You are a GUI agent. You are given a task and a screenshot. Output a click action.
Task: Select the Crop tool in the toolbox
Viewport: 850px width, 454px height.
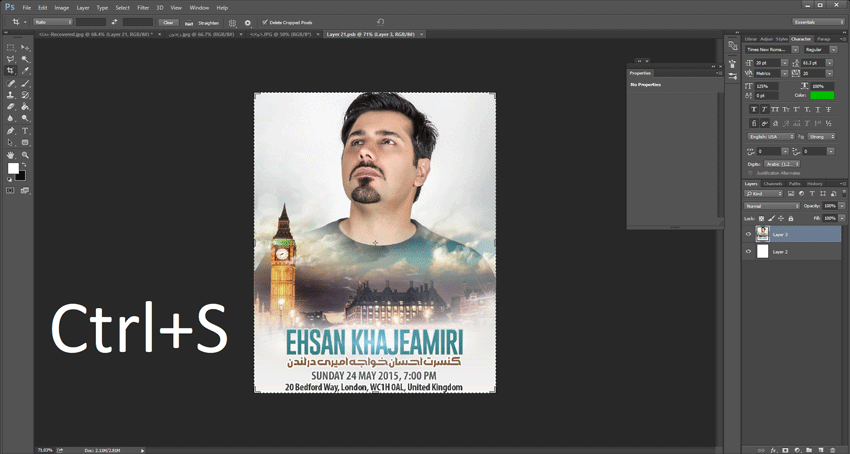tap(10, 71)
